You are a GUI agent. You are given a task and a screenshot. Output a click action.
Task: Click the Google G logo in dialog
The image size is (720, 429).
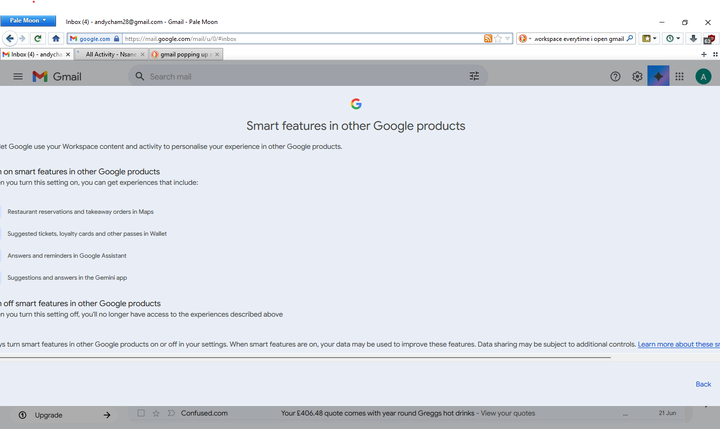356,104
